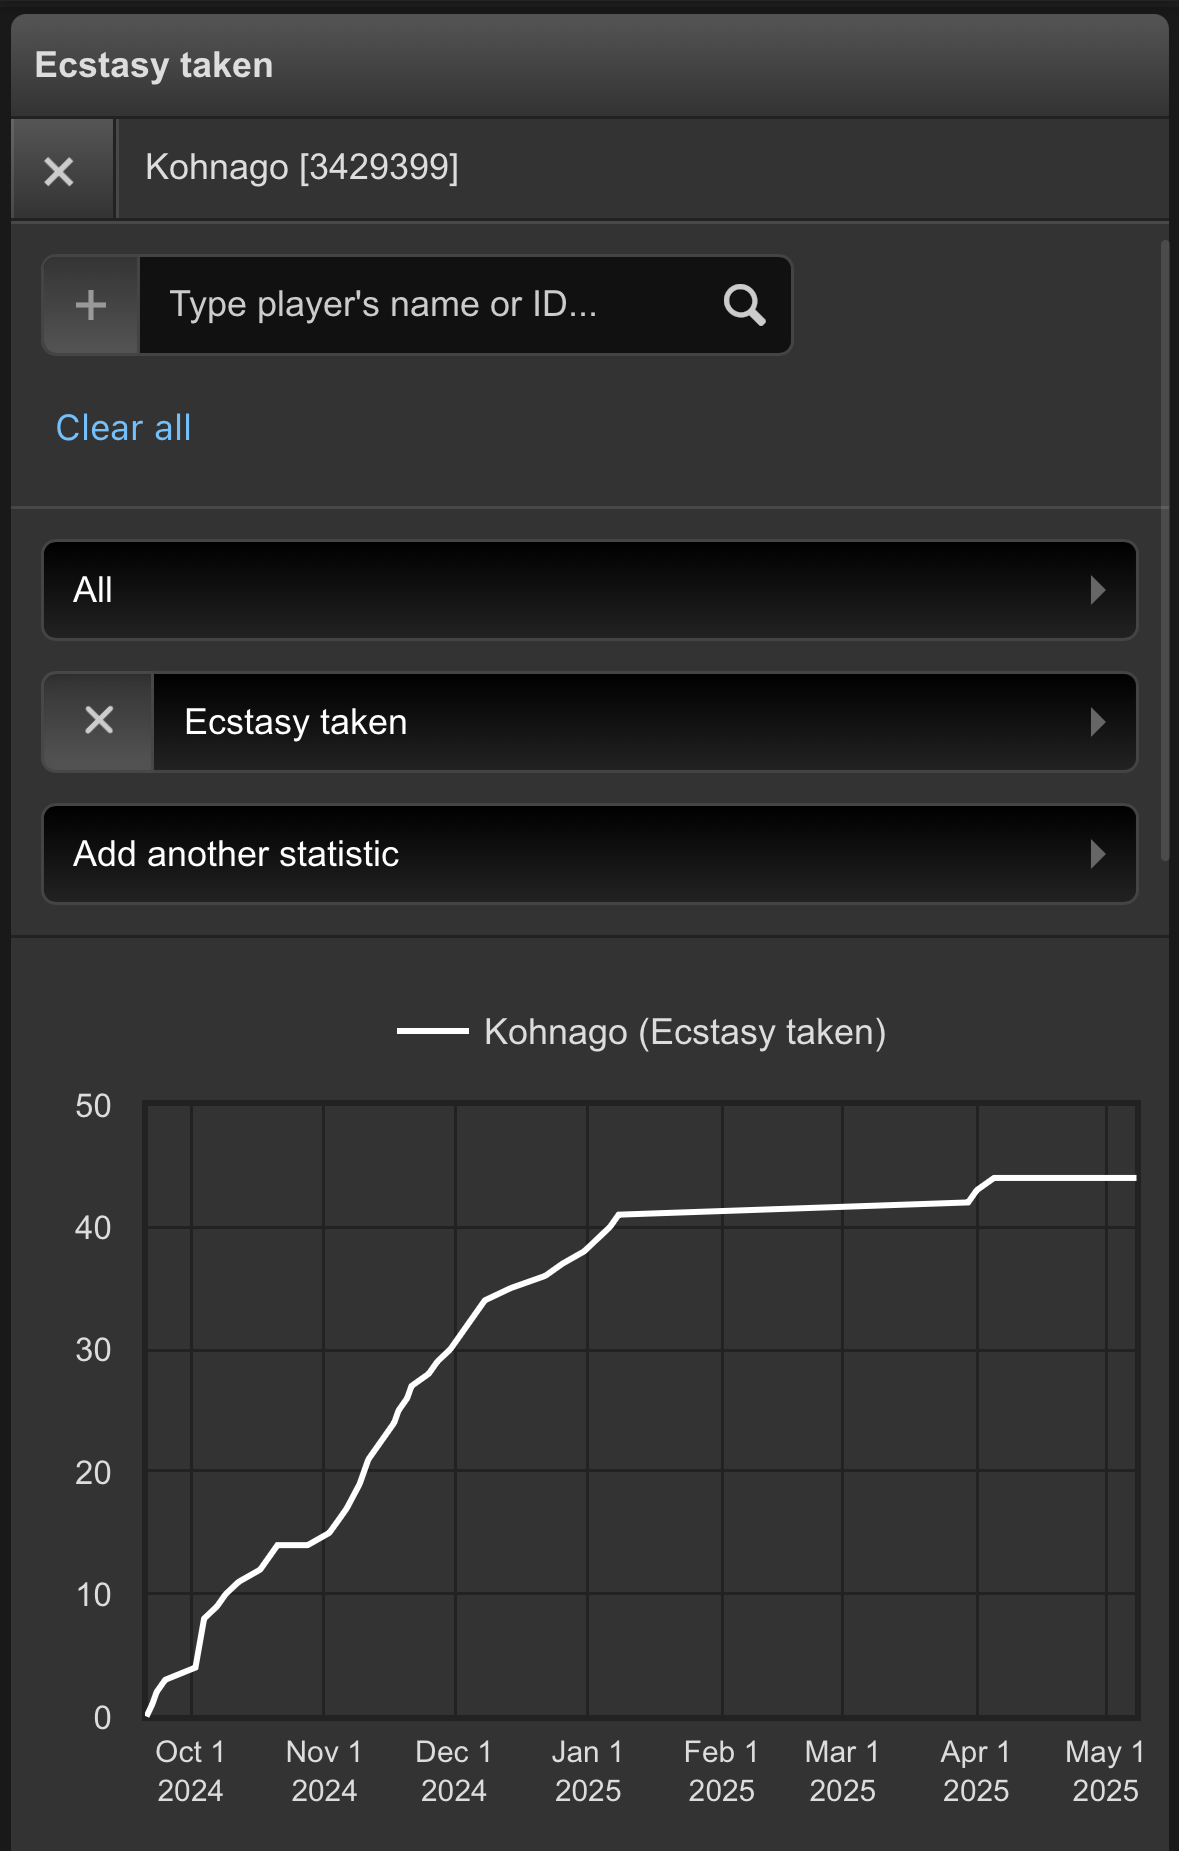
Task: Click the Apr 1 2025 axis label
Action: tap(976, 1771)
